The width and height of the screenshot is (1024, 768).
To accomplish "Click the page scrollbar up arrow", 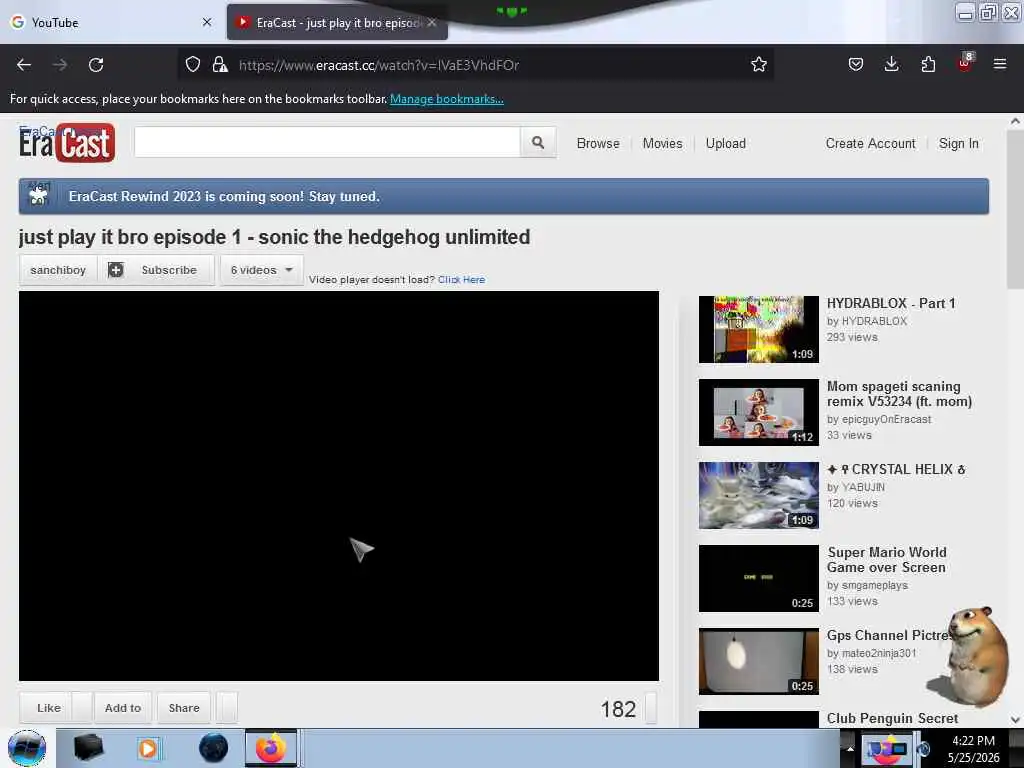I will (1015, 121).
